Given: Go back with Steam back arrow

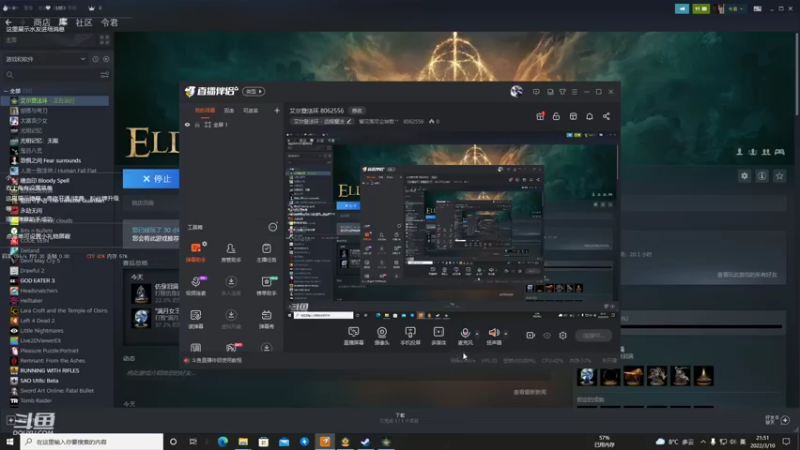Looking at the screenshot, I should pyautogui.click(x=8, y=22).
